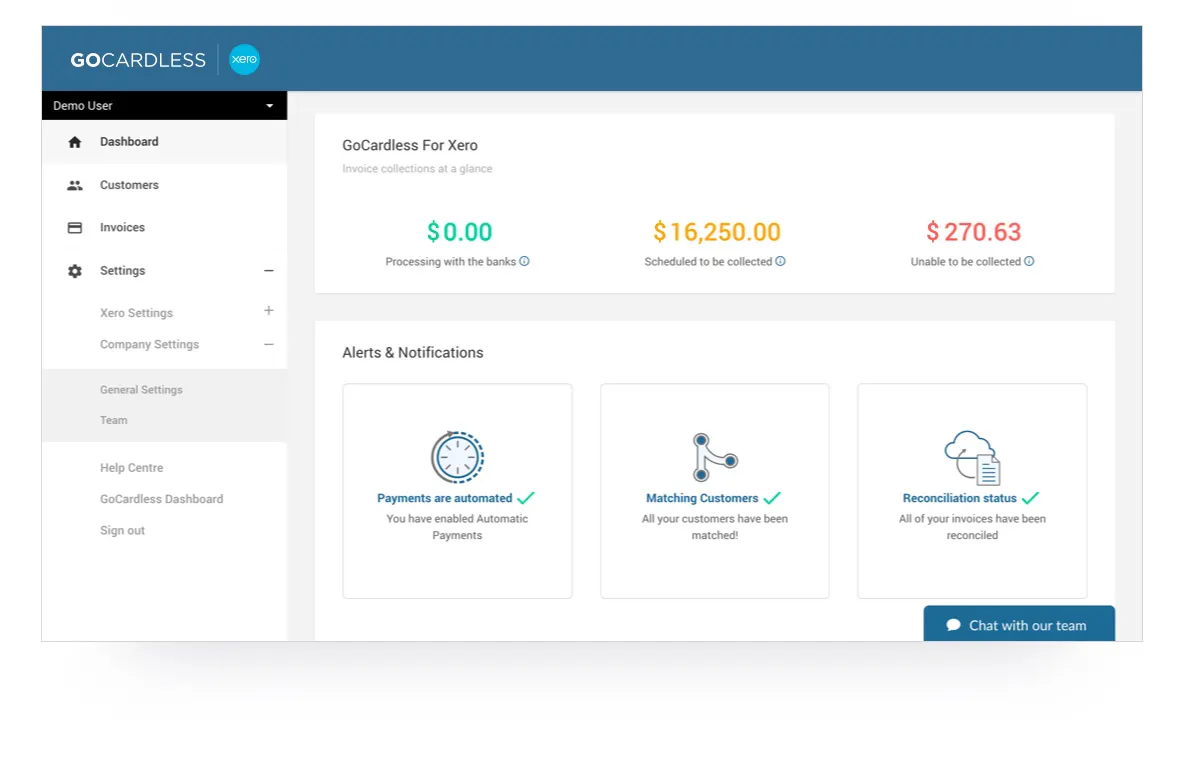Open Matching Customers link

click(x=702, y=499)
